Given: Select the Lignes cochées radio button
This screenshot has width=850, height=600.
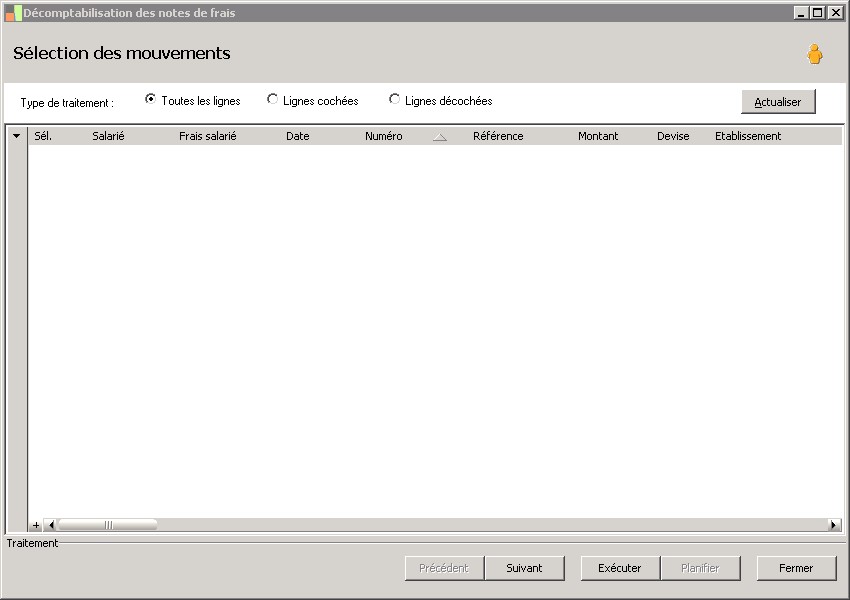Looking at the screenshot, I should click(272, 99).
